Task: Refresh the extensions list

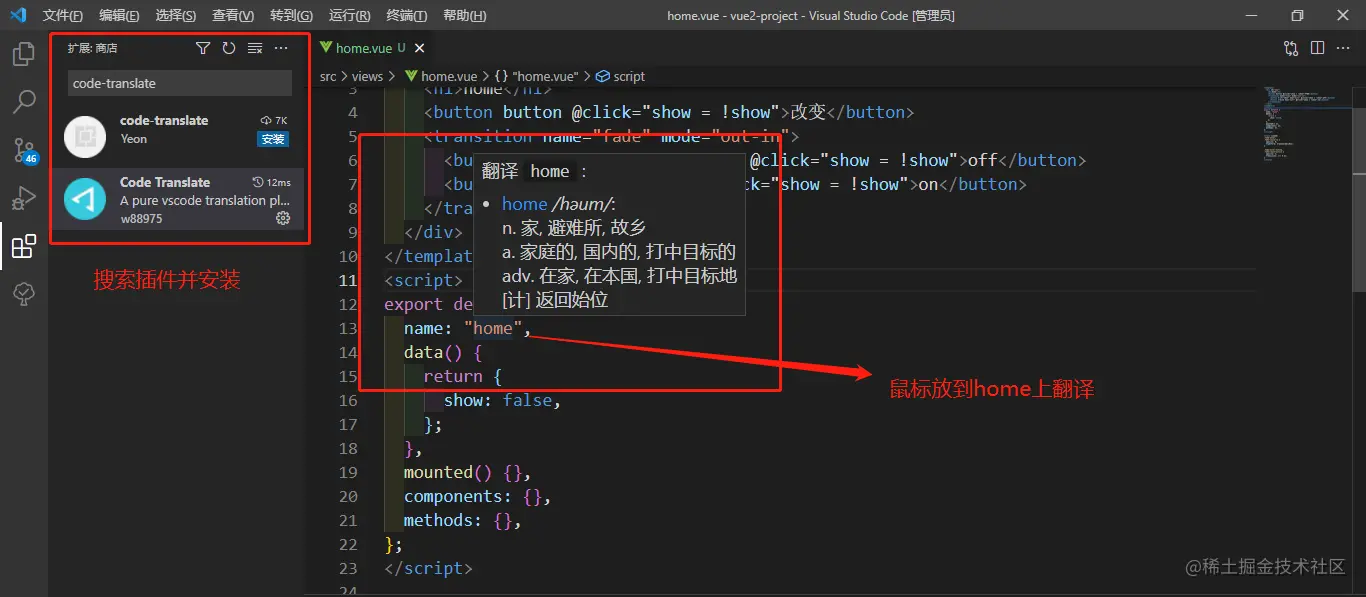Action: [x=229, y=48]
